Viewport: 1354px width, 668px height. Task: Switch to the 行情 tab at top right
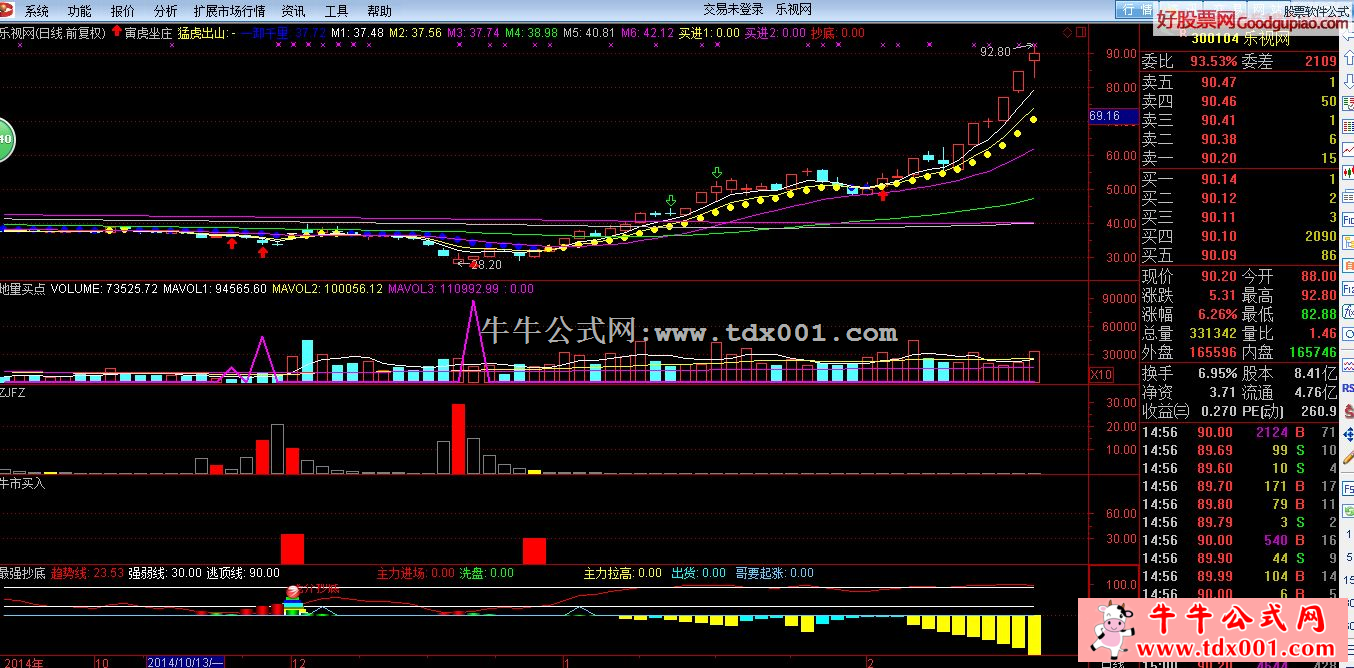click(x=1137, y=10)
